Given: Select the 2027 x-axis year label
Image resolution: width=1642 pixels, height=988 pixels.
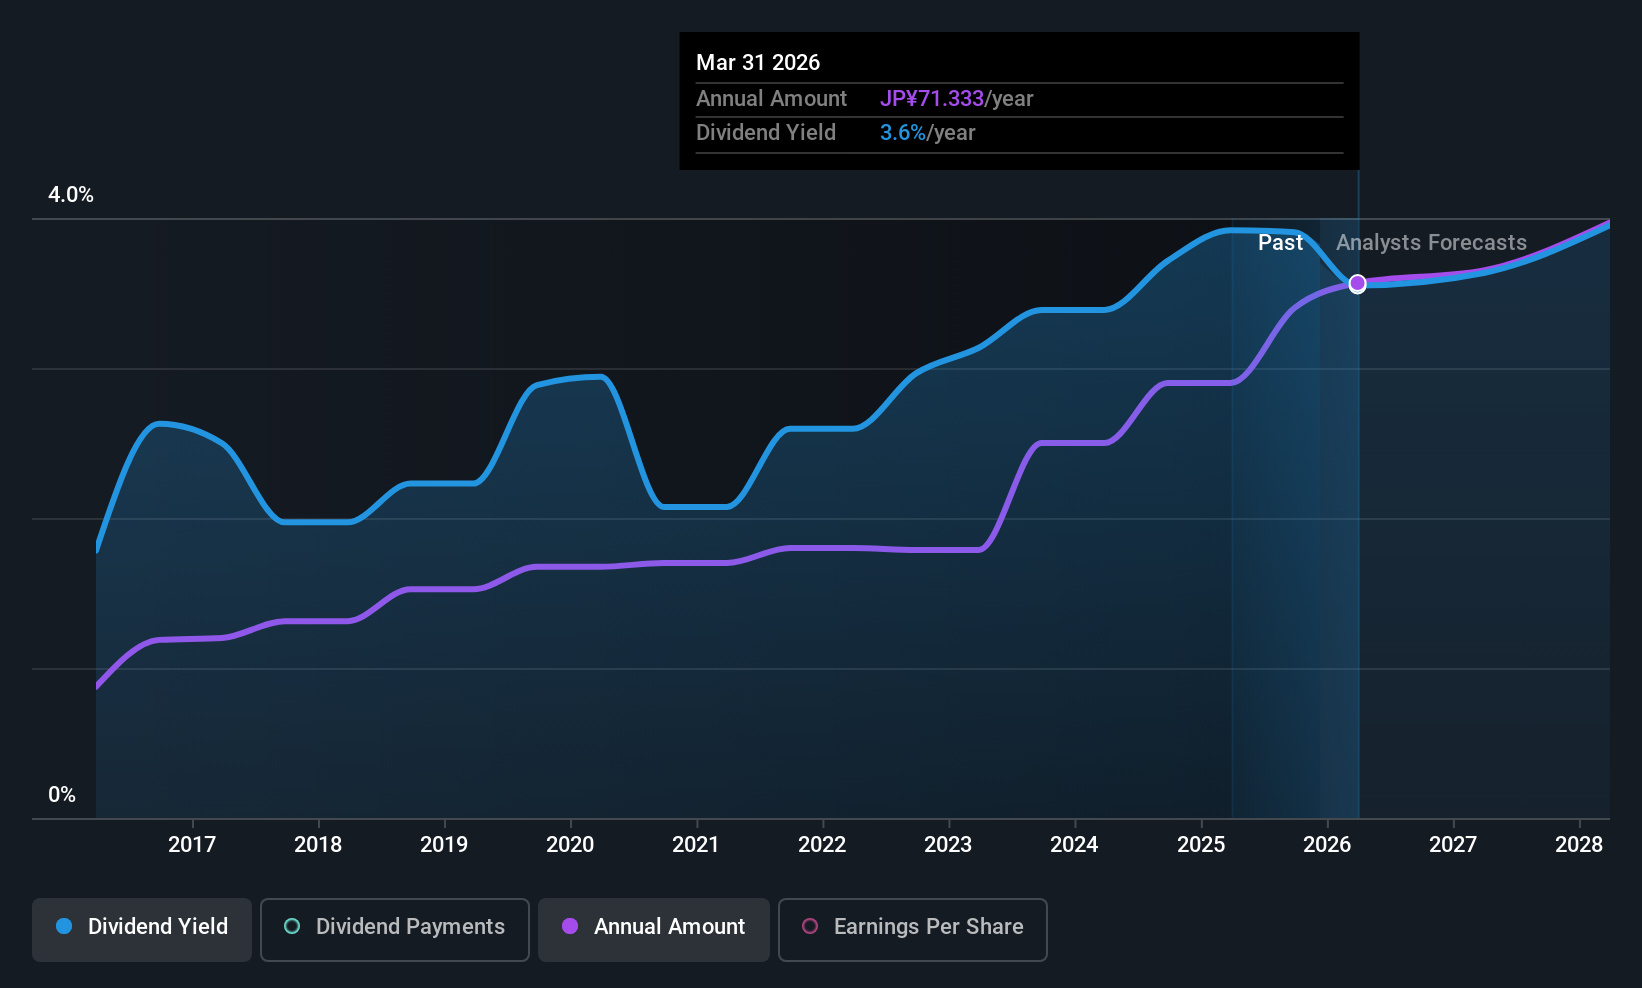Looking at the screenshot, I should pos(1453,845).
